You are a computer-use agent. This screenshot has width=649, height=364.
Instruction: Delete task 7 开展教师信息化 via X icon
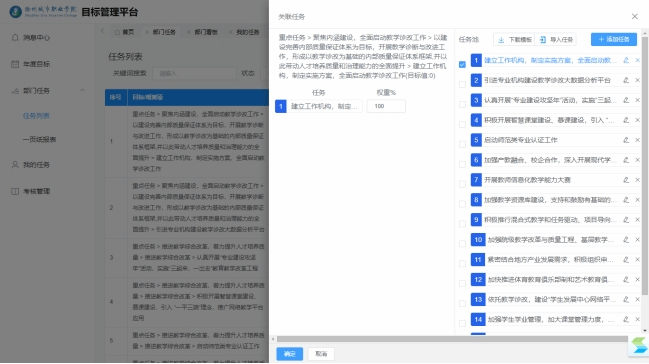(x=637, y=180)
